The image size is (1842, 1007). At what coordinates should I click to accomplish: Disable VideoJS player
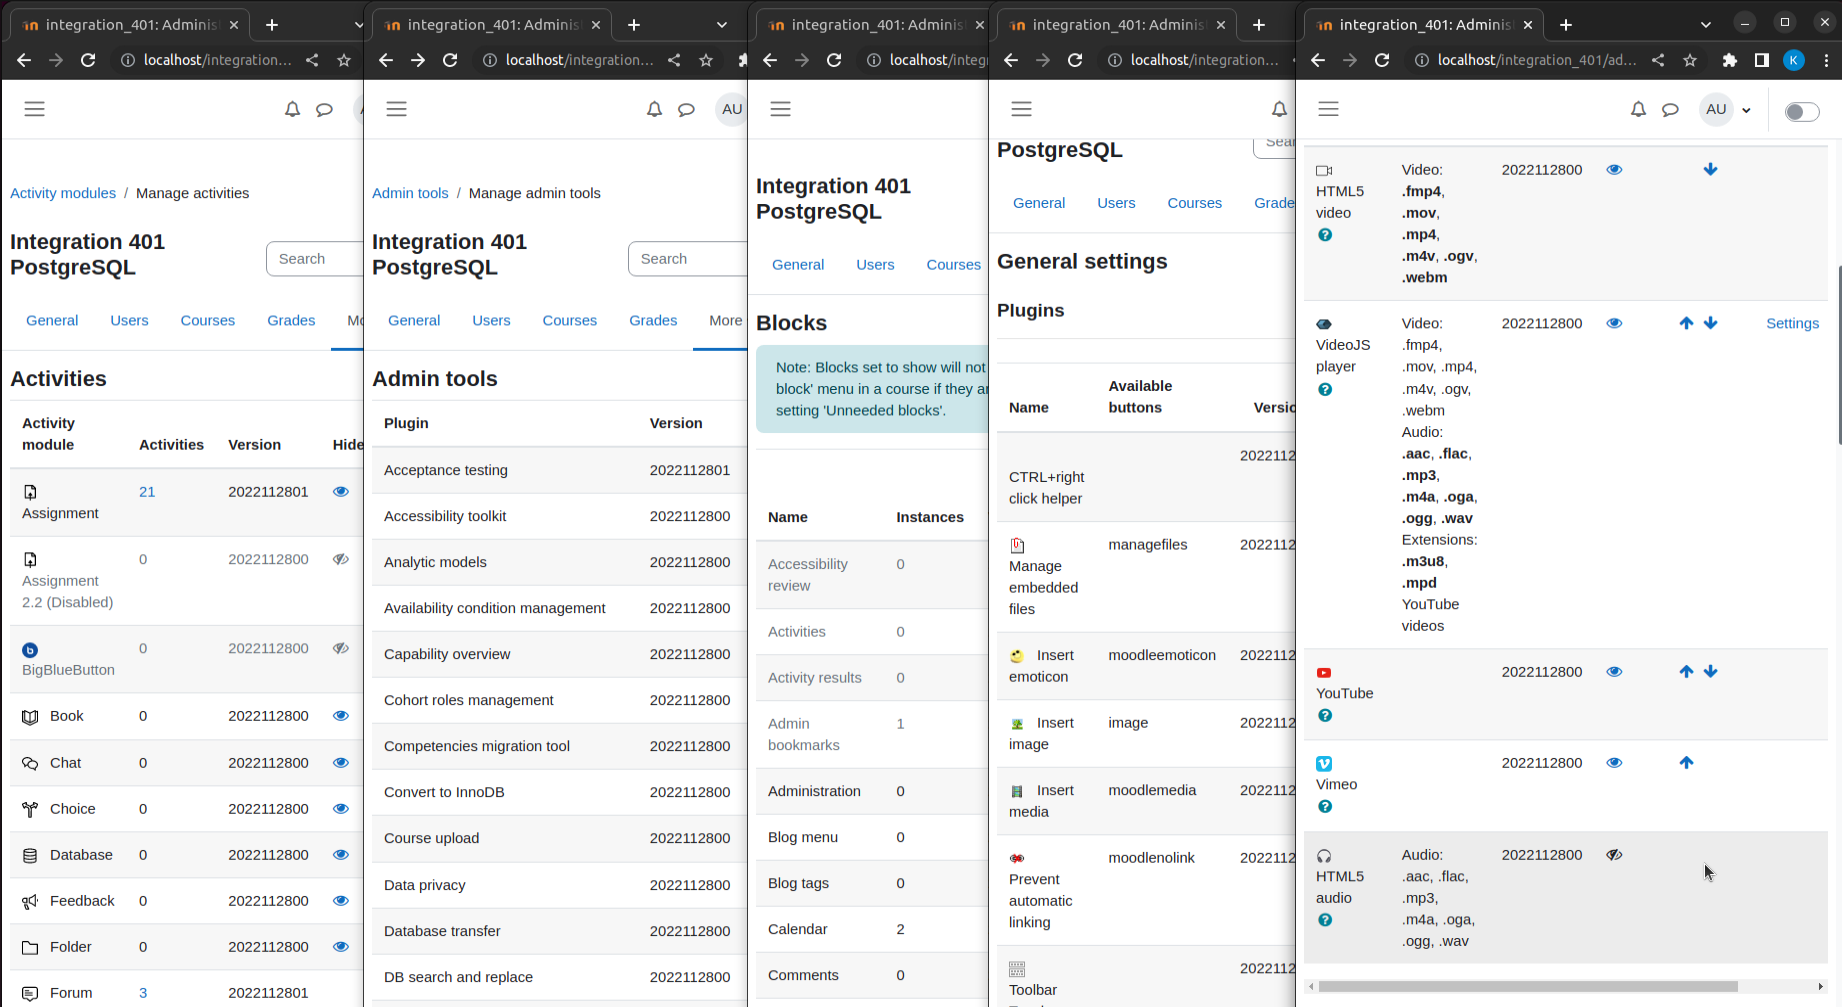coord(1614,323)
